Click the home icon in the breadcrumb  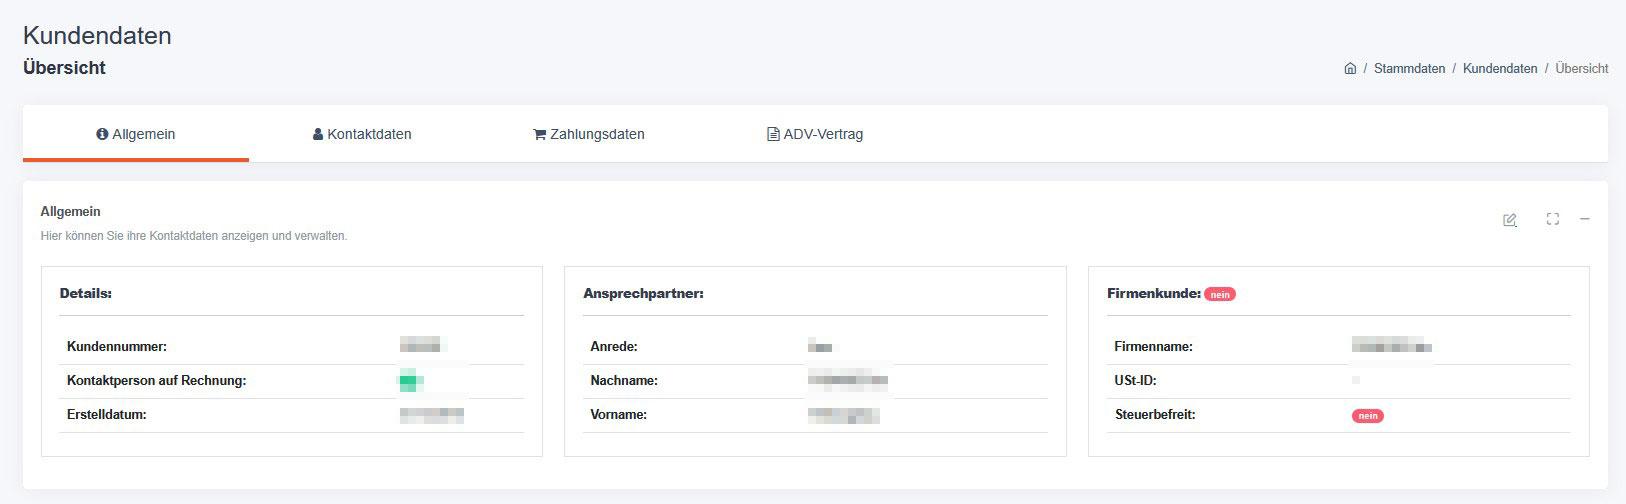[x=1350, y=69]
